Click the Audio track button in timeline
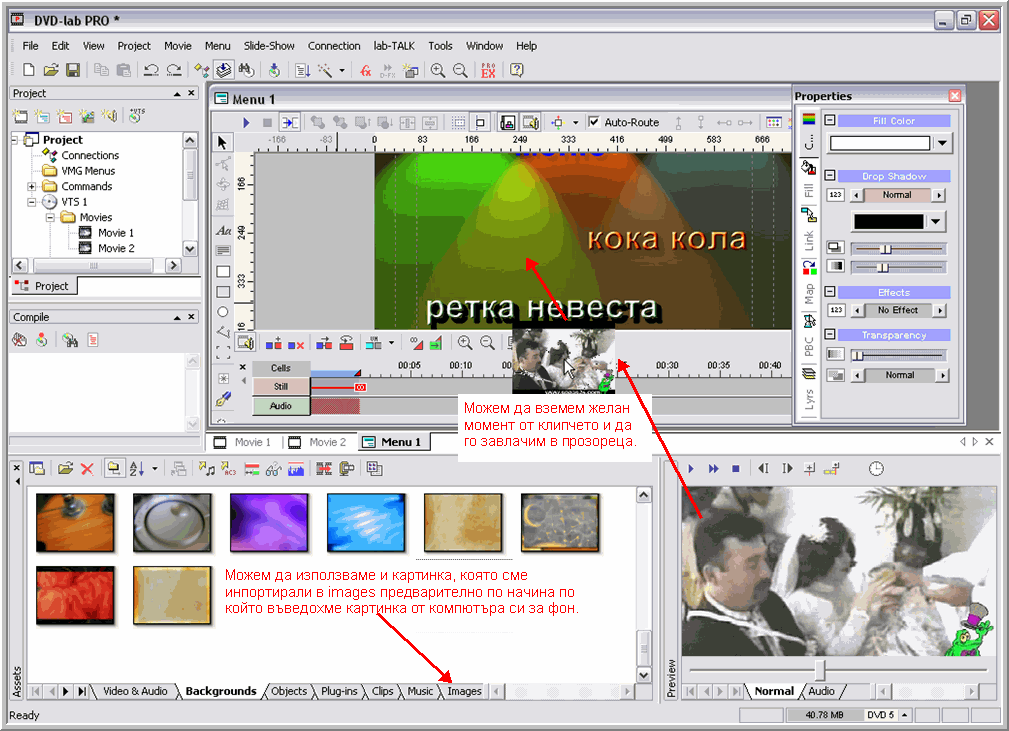The height and width of the screenshot is (731, 1009). point(281,406)
